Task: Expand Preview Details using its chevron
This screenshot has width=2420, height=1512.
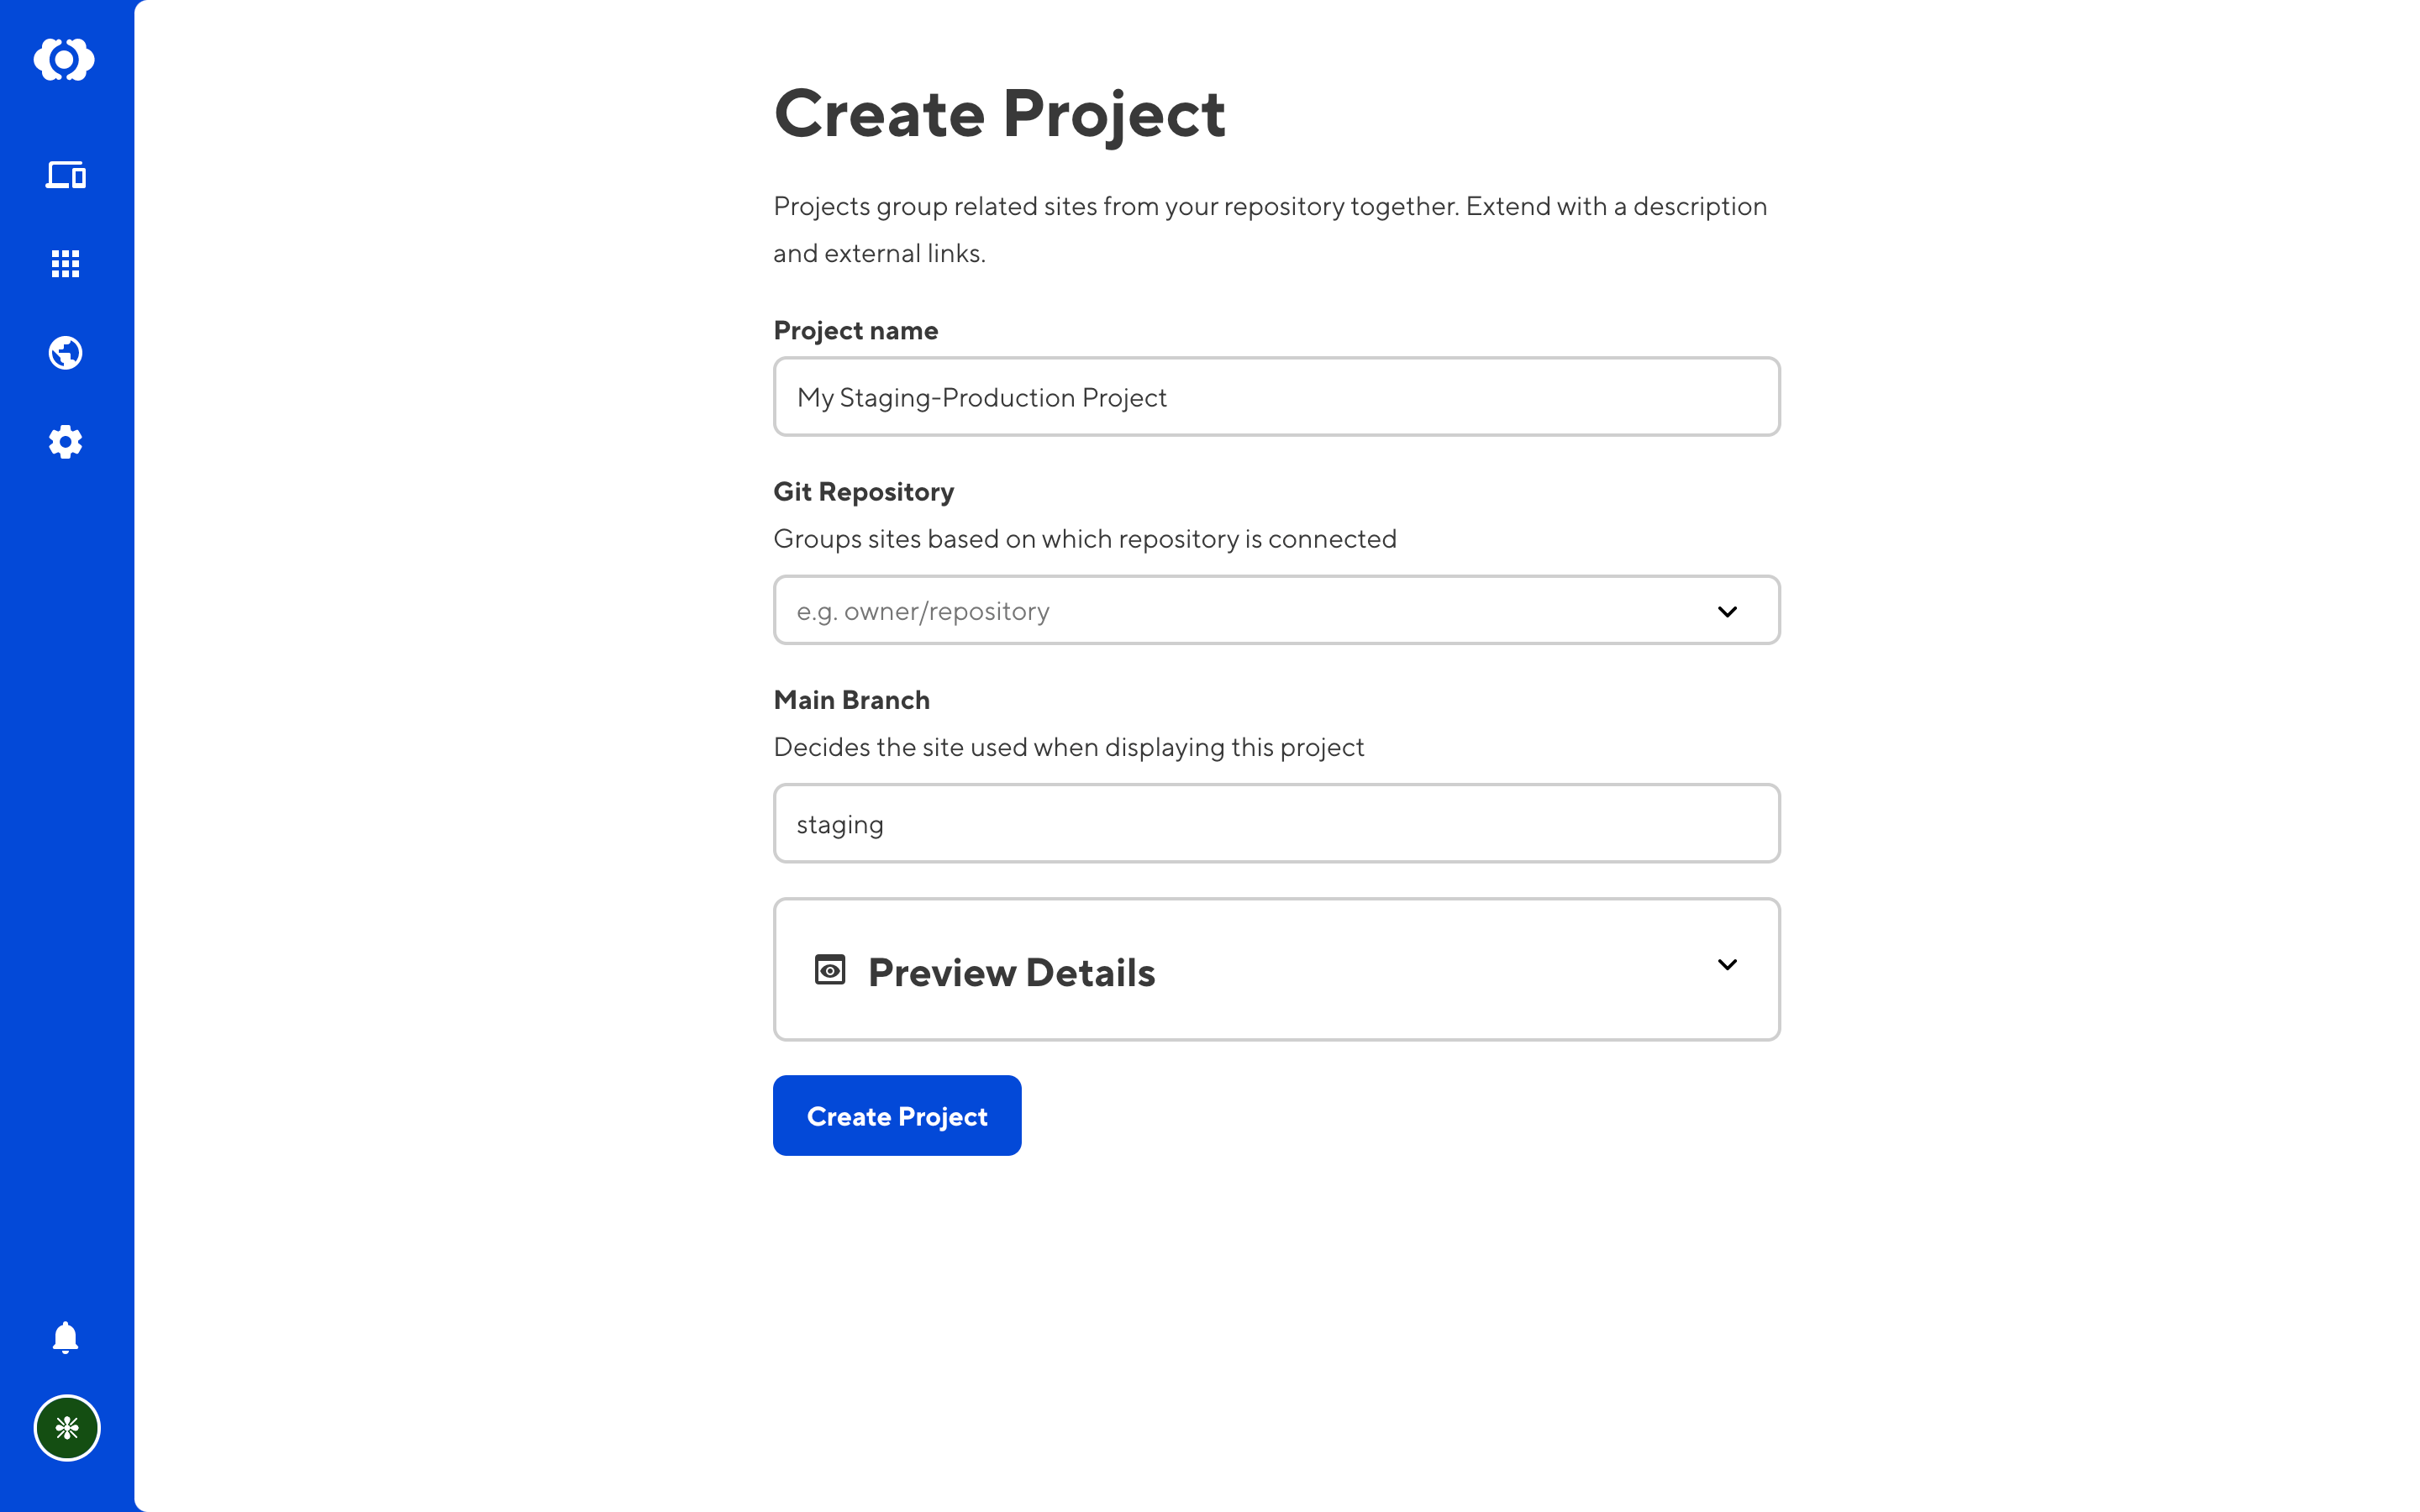Action: (x=1727, y=965)
